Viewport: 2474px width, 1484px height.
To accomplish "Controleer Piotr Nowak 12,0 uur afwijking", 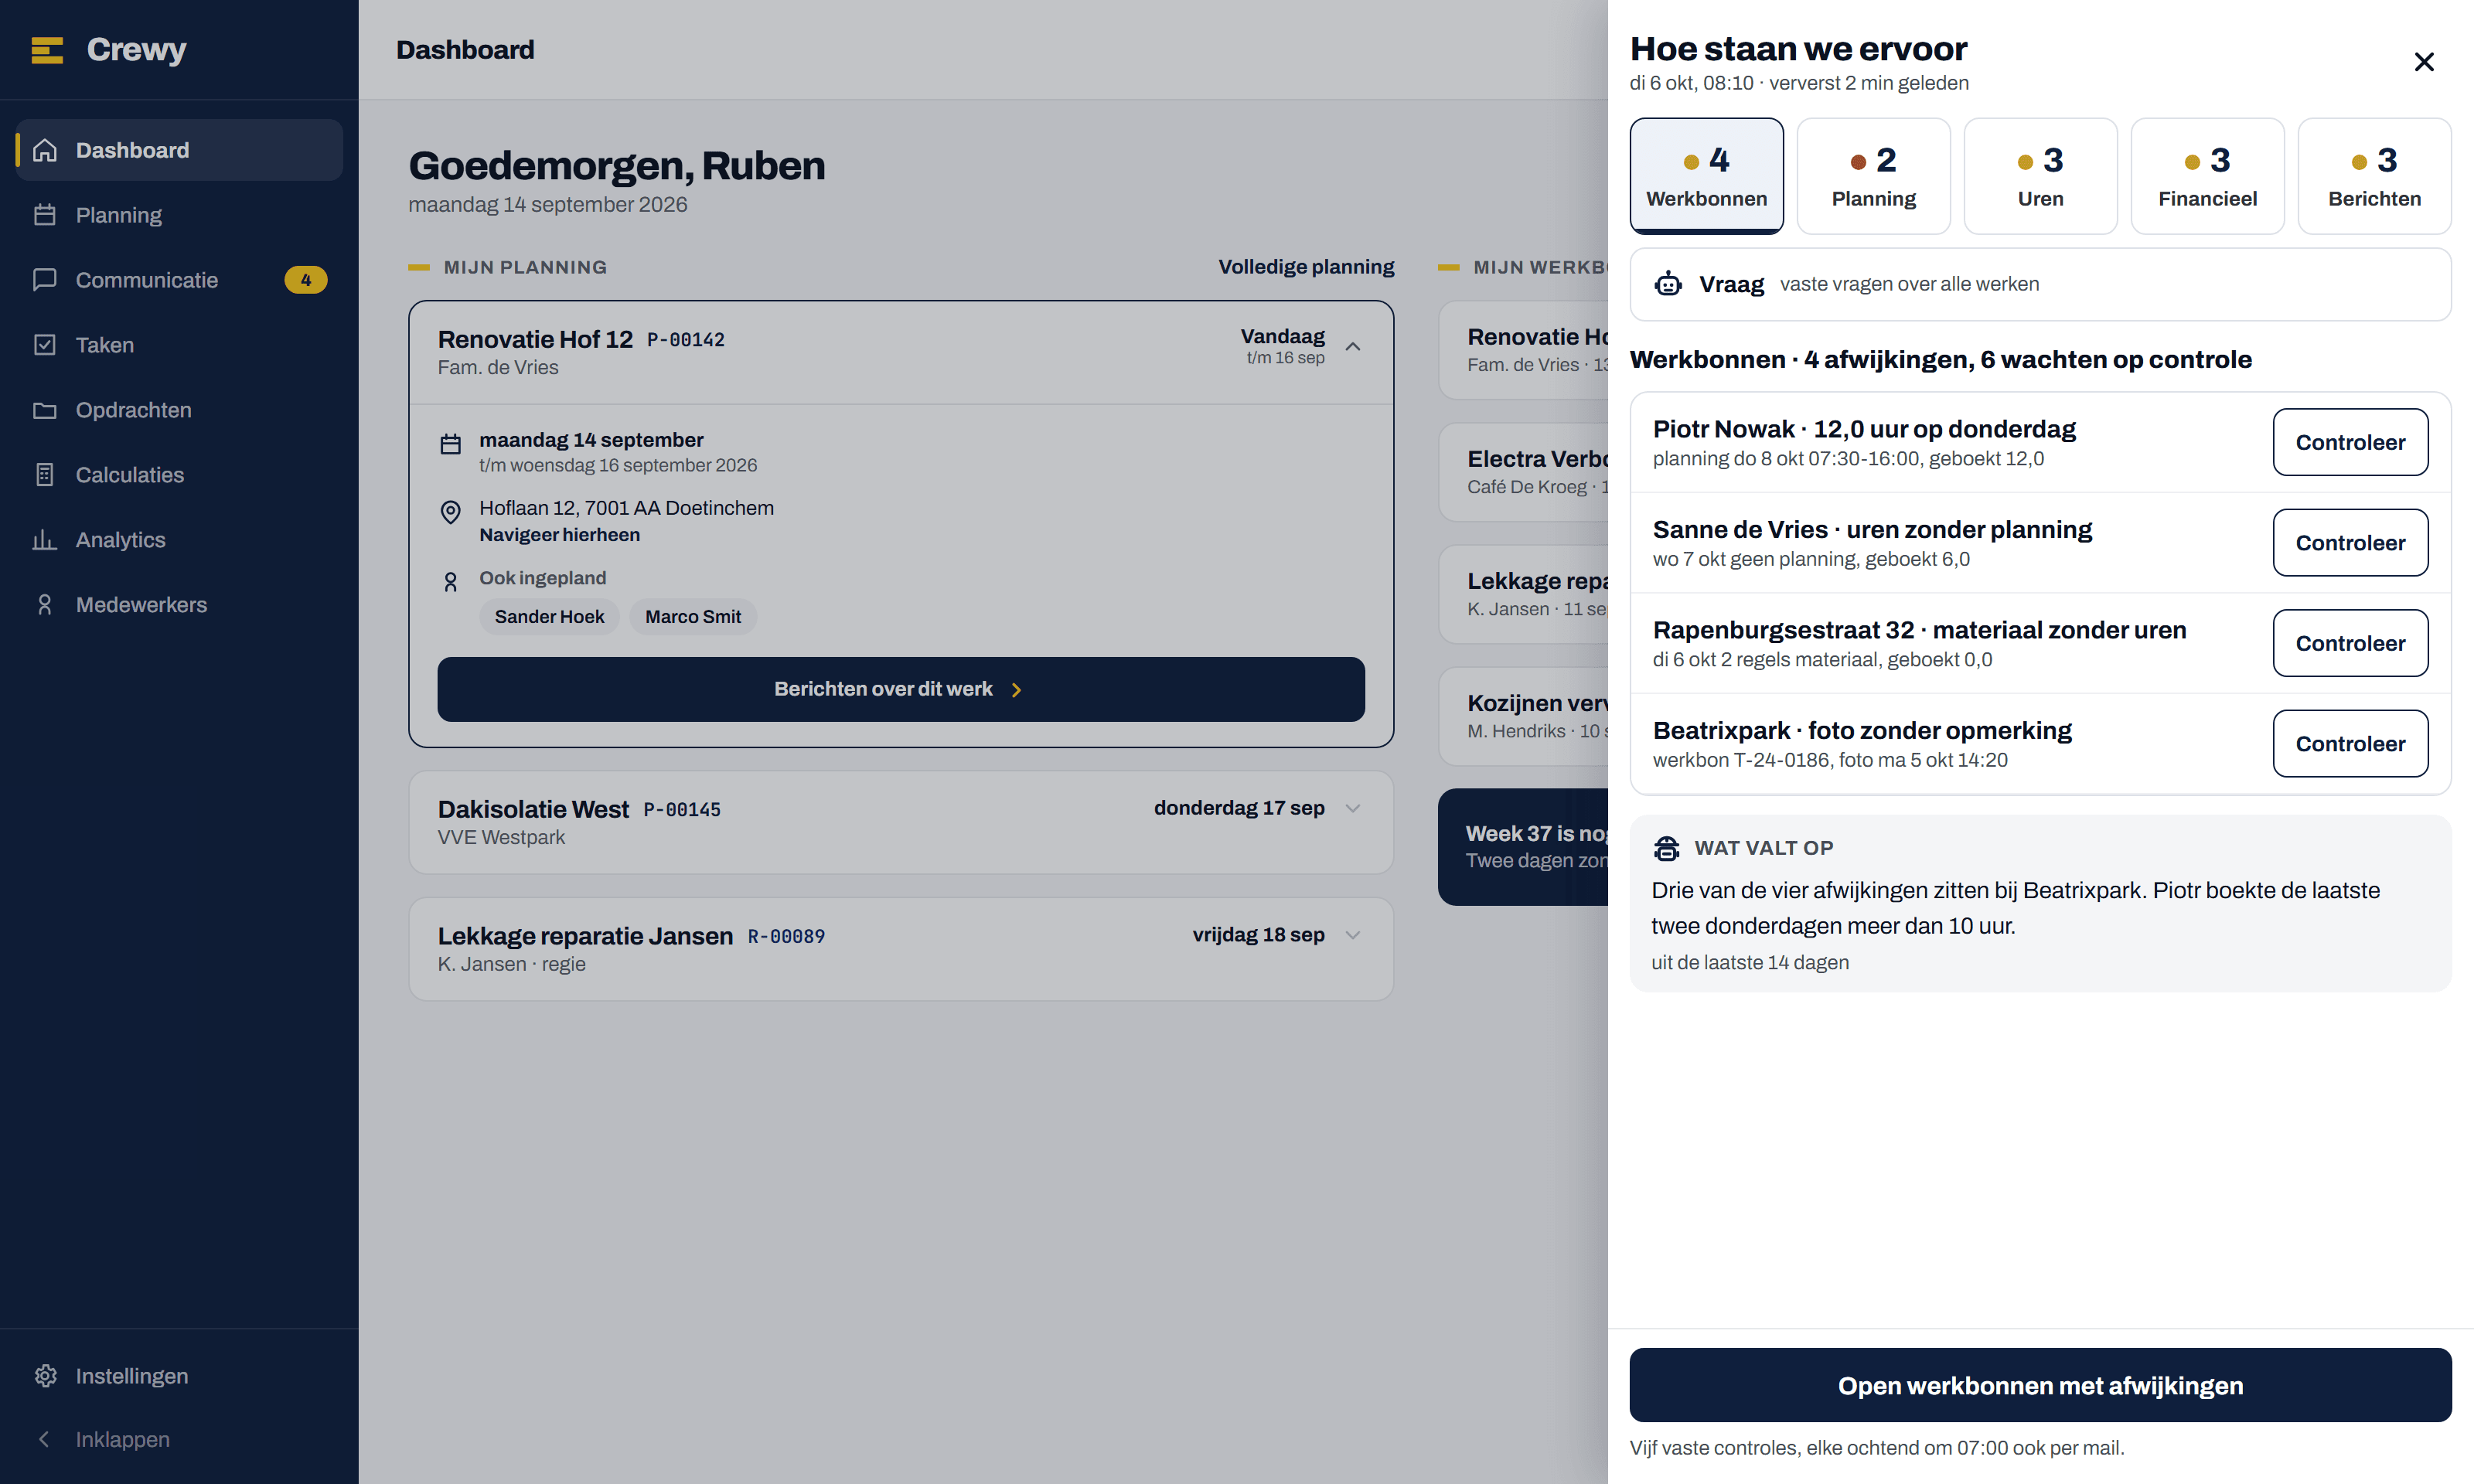I will [x=2351, y=442].
